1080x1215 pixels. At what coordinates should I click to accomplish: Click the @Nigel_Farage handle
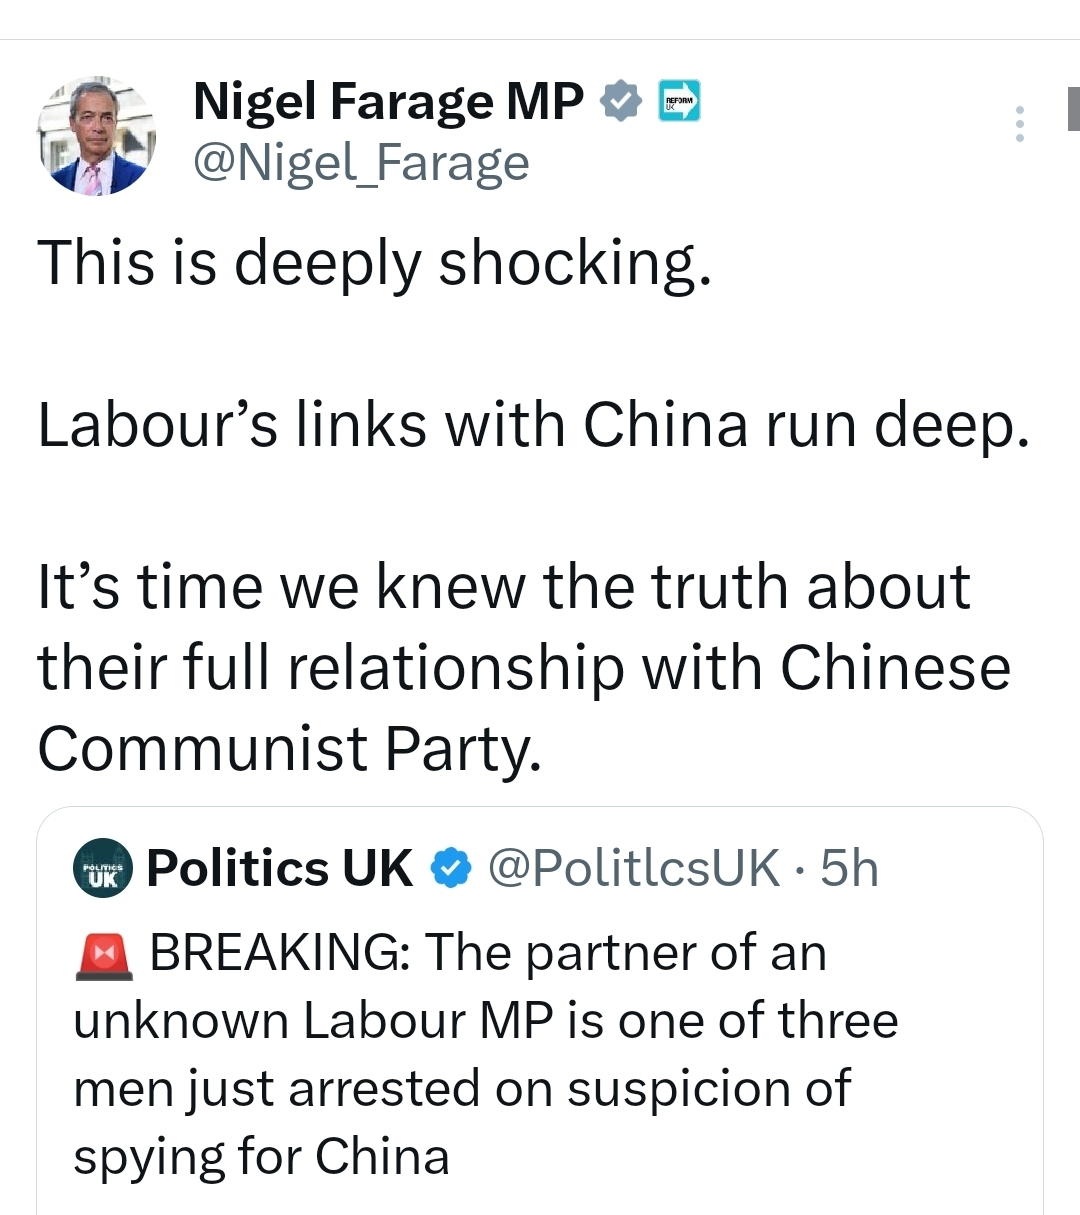(360, 163)
